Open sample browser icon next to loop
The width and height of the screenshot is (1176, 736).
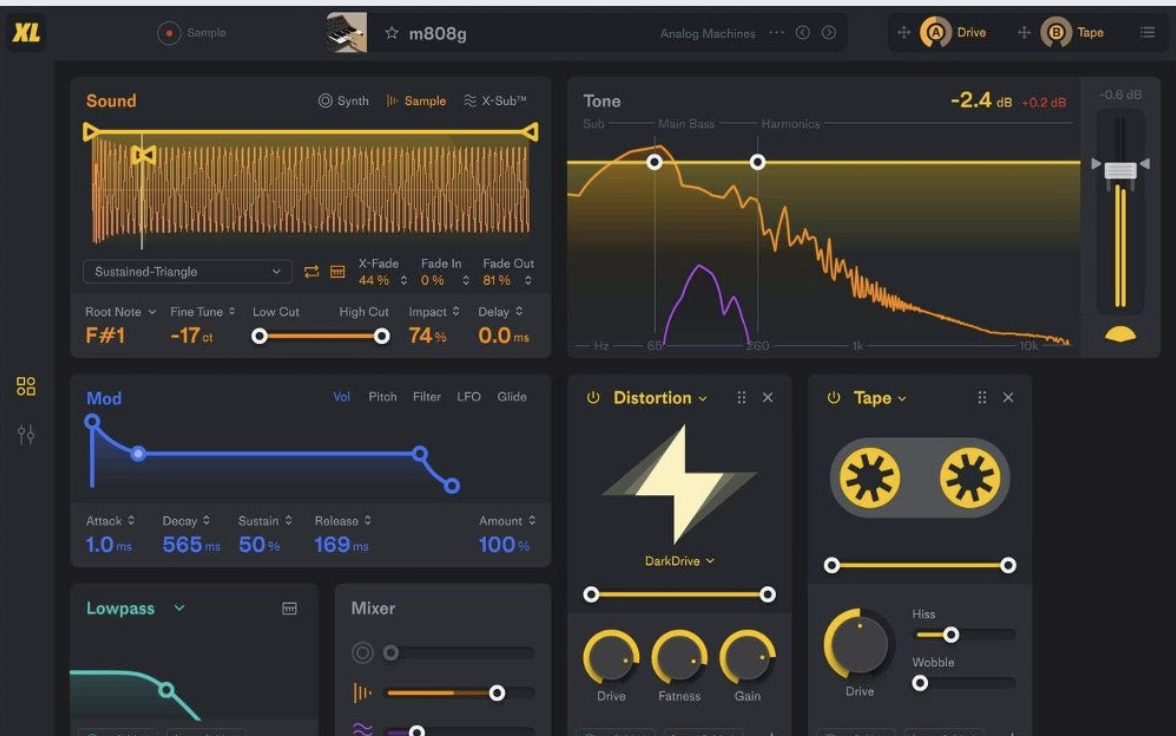tap(338, 272)
